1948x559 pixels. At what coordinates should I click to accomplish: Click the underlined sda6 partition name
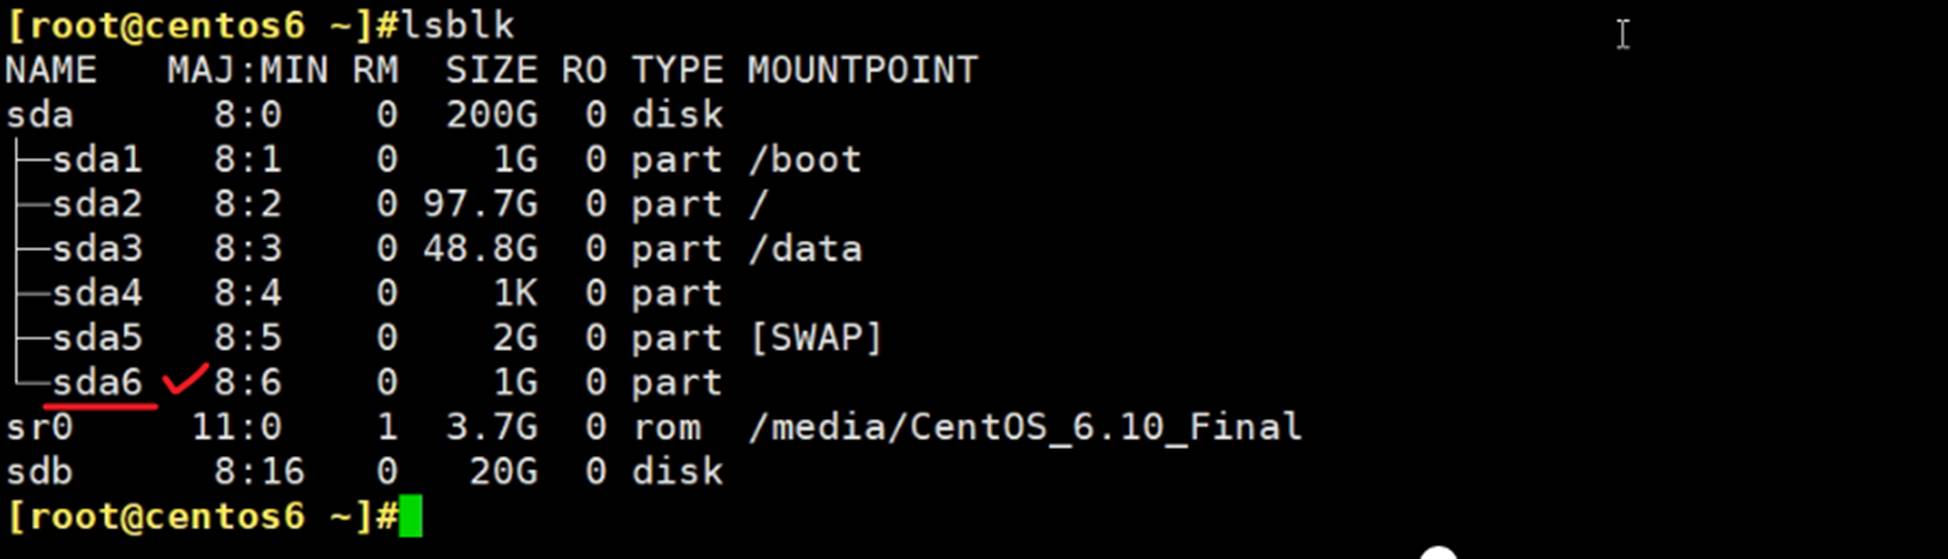point(97,383)
